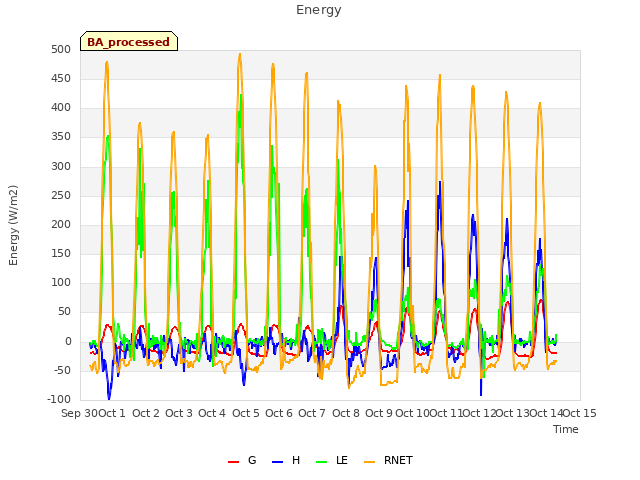Click the 300 y-axis value
640x480 pixels.
point(61,166)
